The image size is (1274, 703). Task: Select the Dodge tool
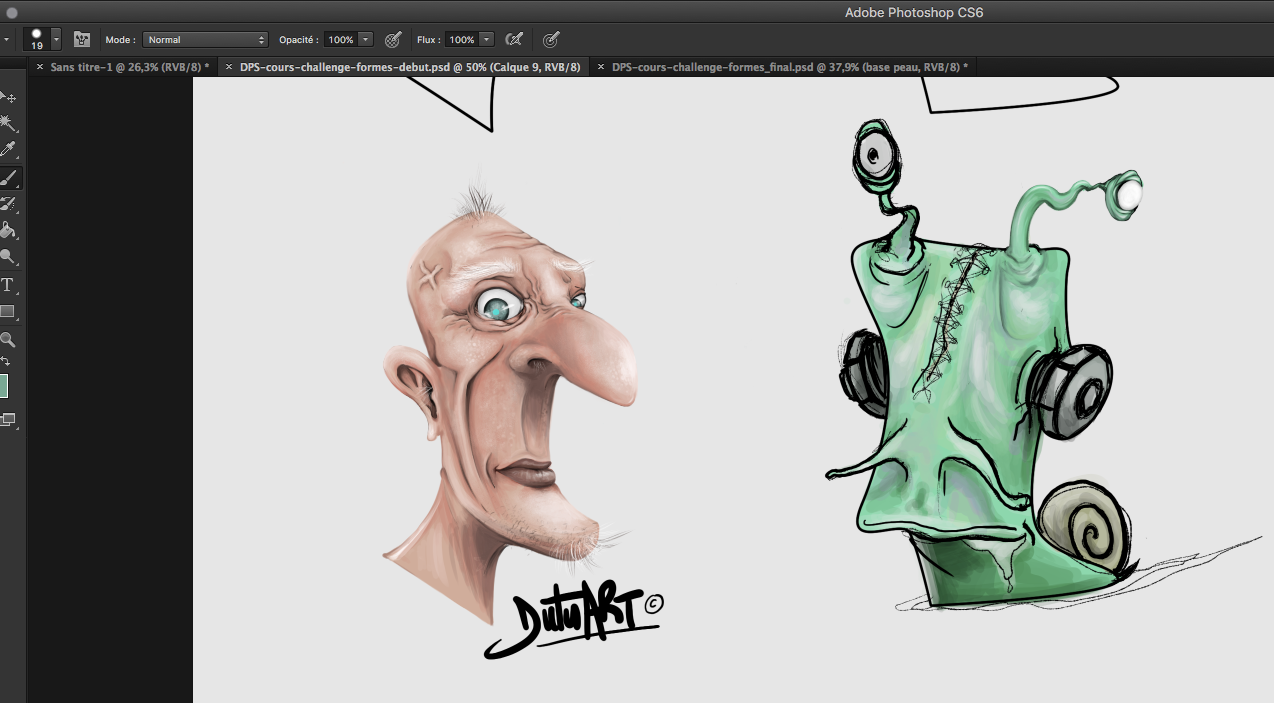pos(8,257)
